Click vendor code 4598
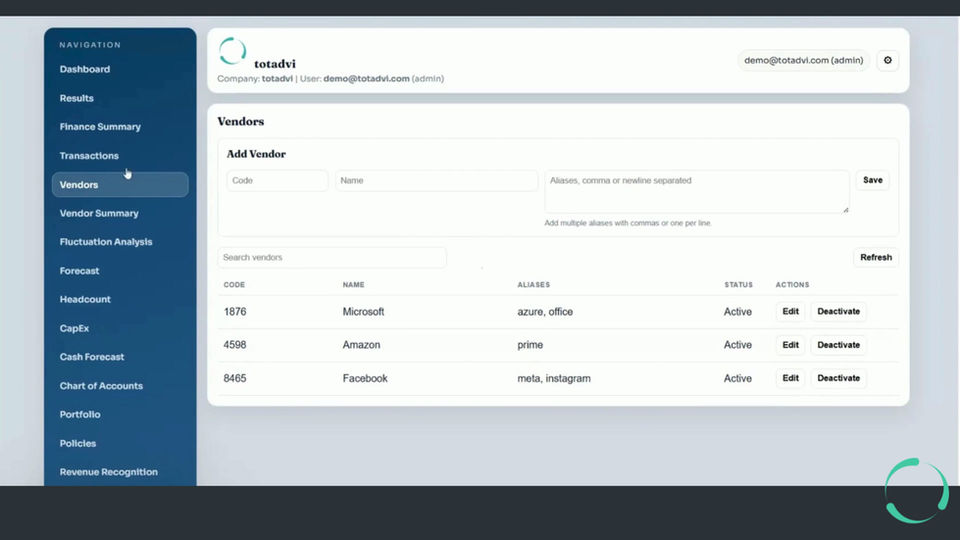This screenshot has height=540, width=960. click(x=235, y=345)
